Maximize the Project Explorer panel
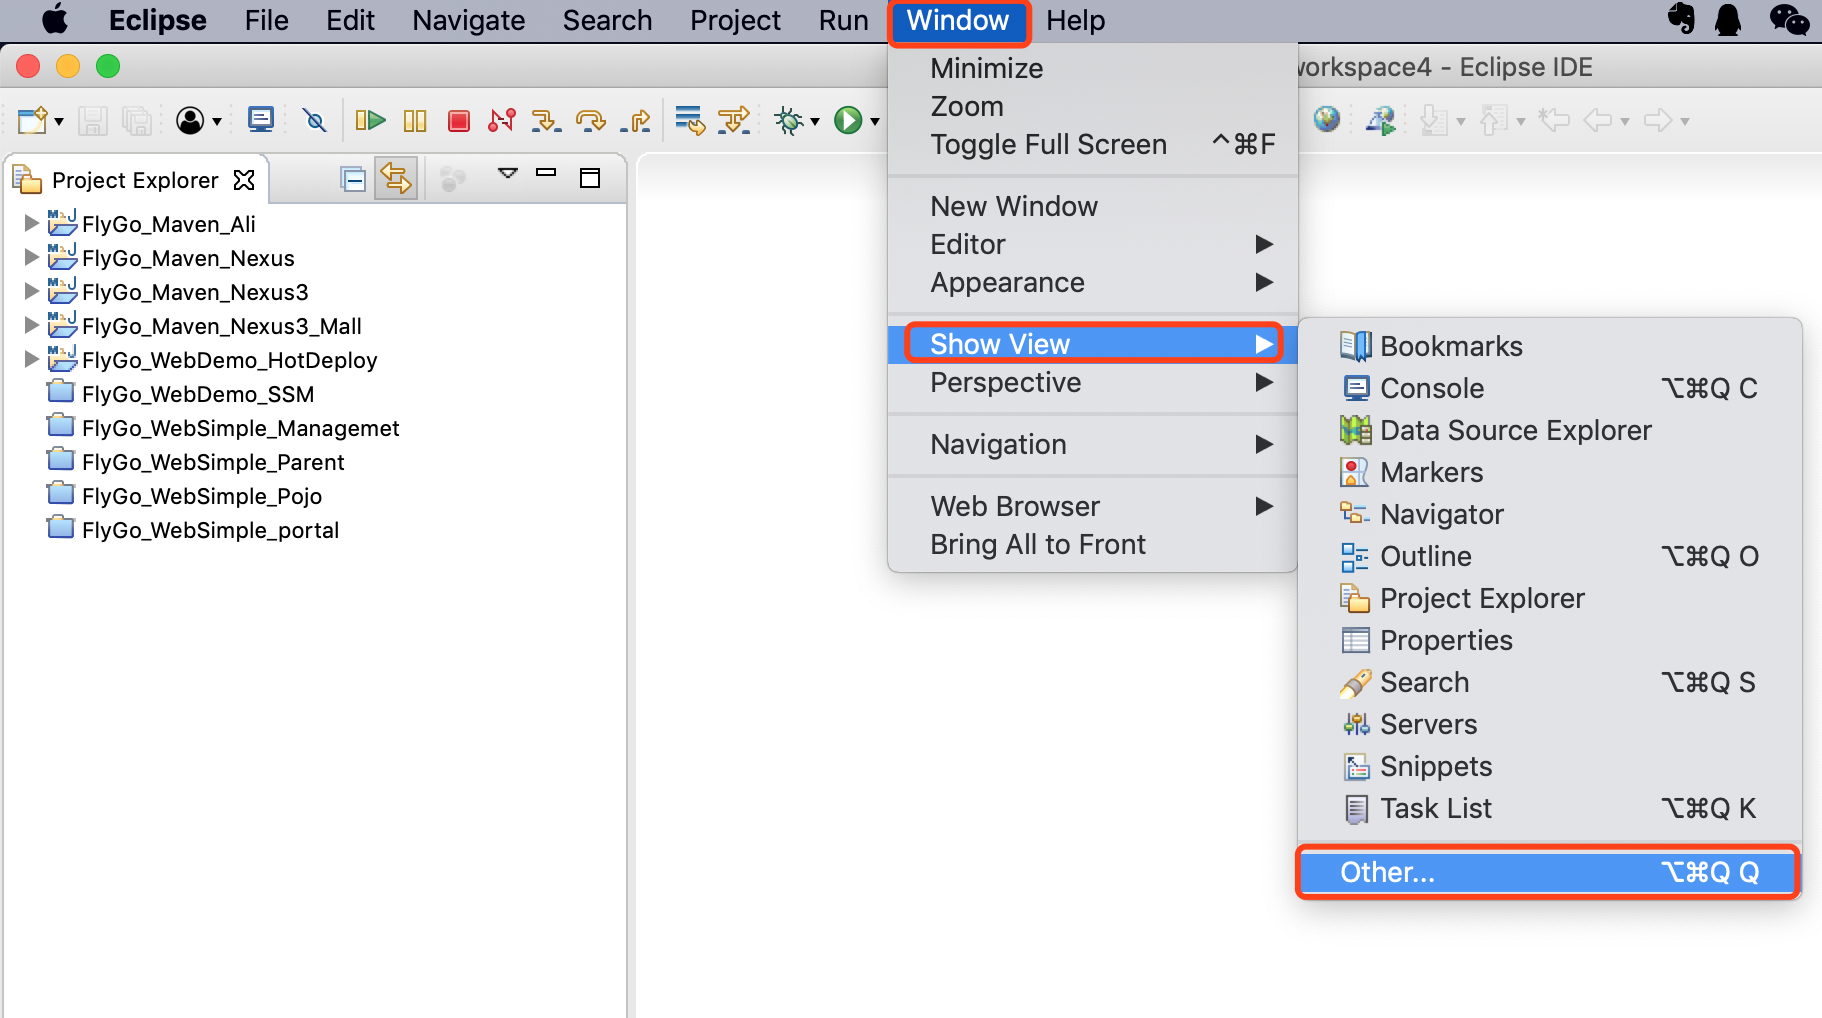The width and height of the screenshot is (1822, 1018). click(x=590, y=178)
